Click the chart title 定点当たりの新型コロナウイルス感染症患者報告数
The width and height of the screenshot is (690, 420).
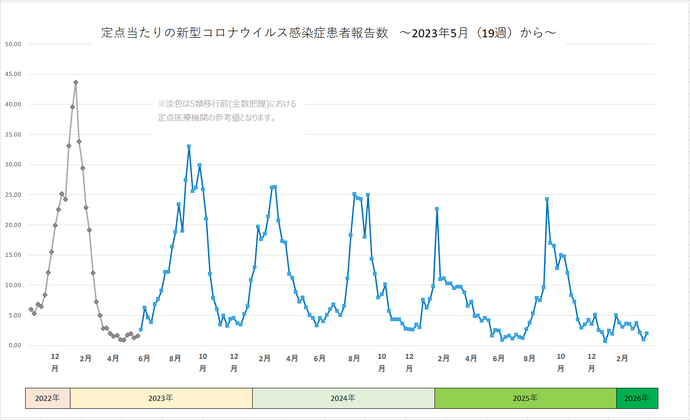point(245,33)
